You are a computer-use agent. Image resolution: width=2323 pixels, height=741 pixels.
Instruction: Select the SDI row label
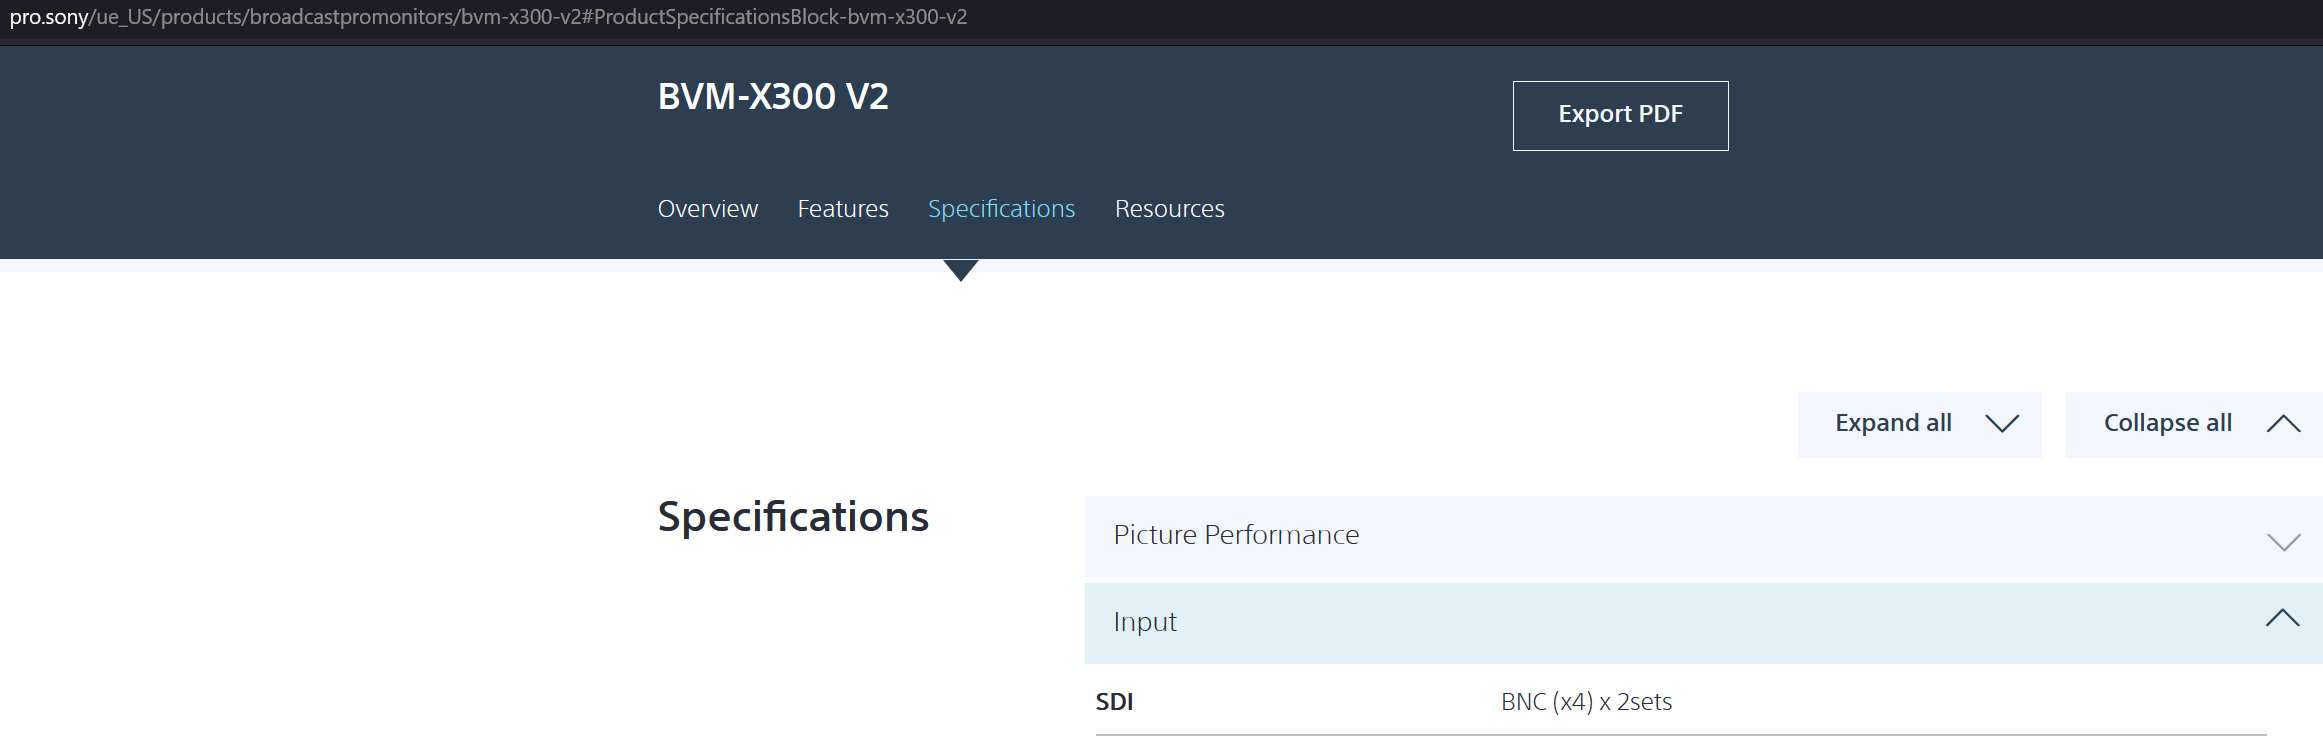point(1114,702)
